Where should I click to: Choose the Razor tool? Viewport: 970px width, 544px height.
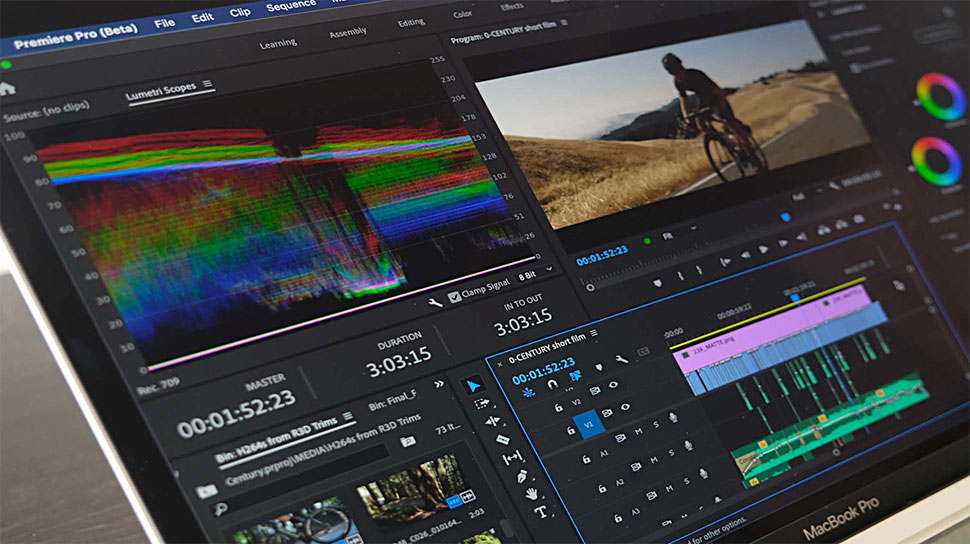click(x=502, y=439)
